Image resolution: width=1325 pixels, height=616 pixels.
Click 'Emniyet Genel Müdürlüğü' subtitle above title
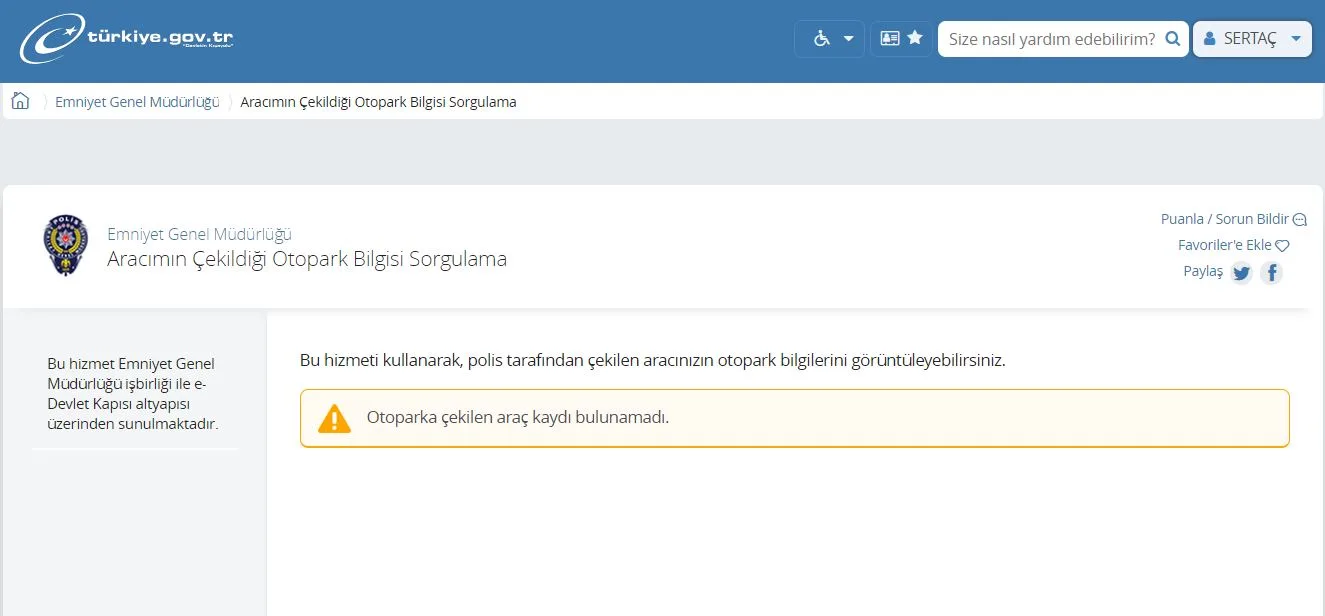(x=199, y=234)
